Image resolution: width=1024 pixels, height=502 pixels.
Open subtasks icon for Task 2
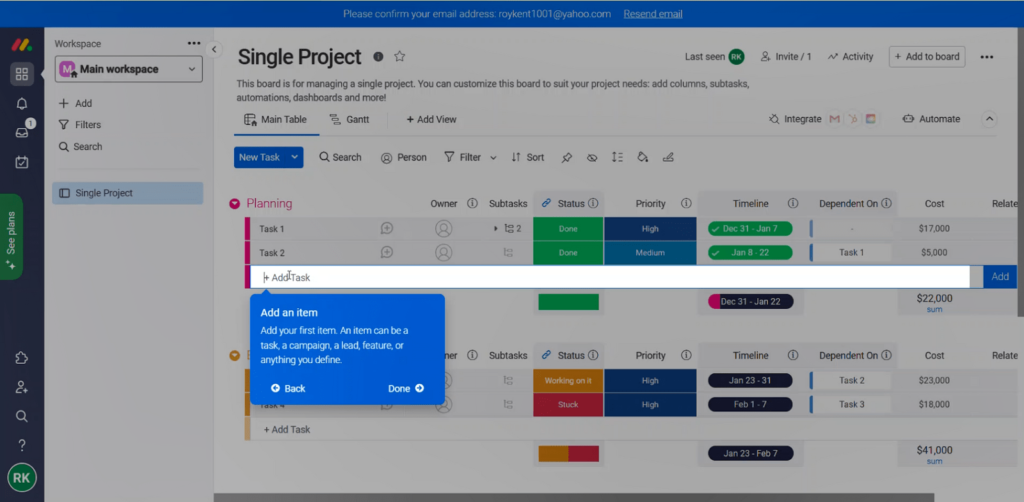tap(508, 253)
